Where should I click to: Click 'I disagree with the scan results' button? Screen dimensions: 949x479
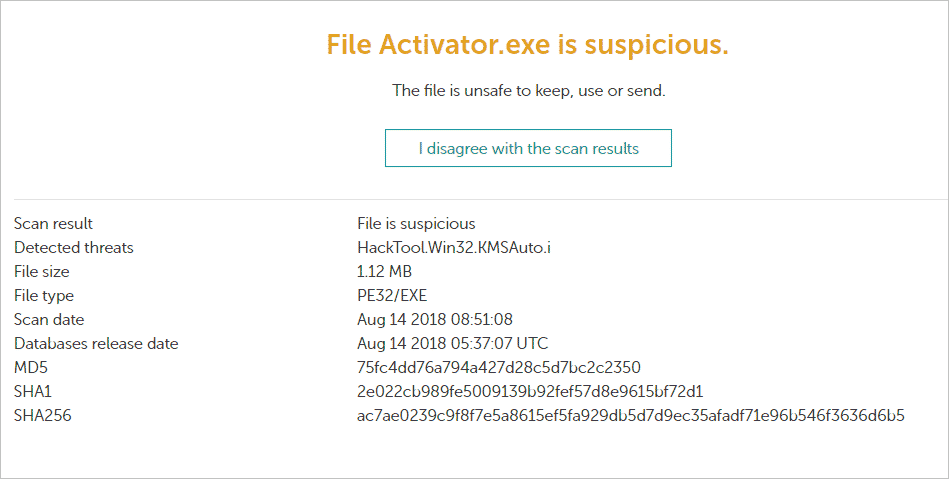(x=528, y=148)
